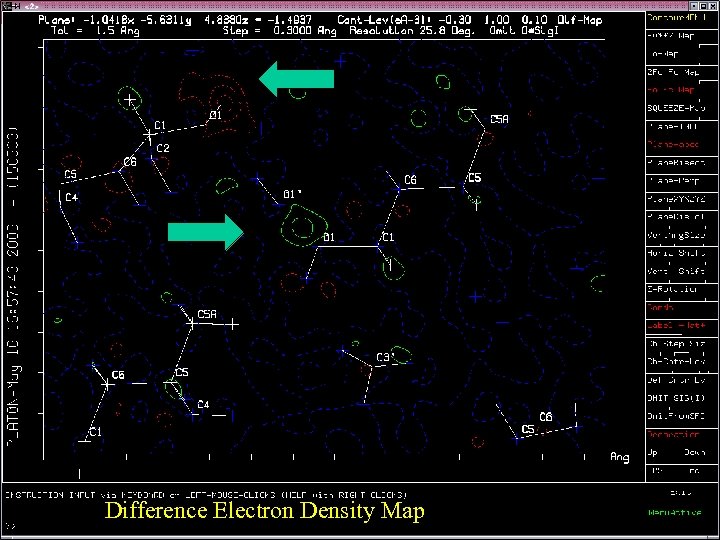Select the Del Cntr Lv option
The height and width of the screenshot is (540, 720).
point(676,380)
